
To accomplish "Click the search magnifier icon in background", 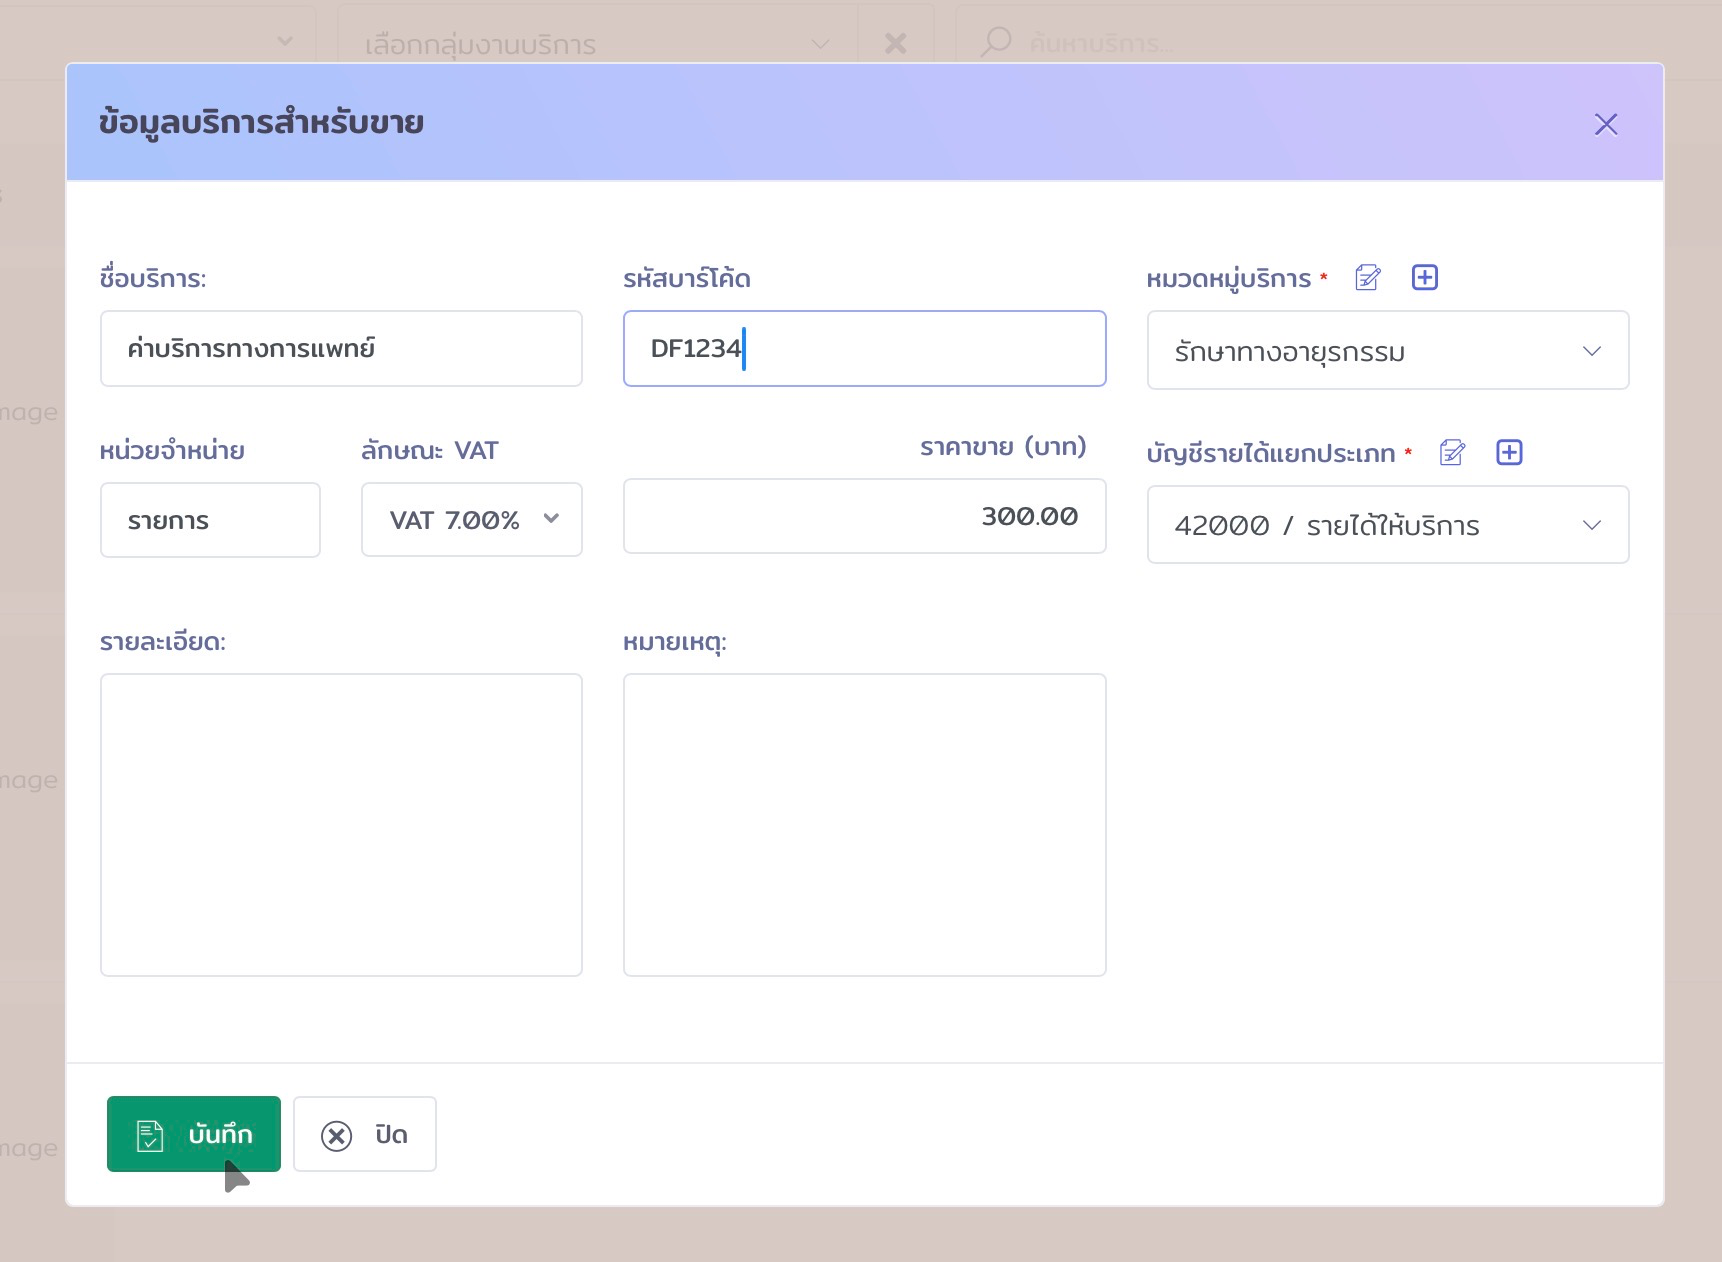I will (x=996, y=43).
